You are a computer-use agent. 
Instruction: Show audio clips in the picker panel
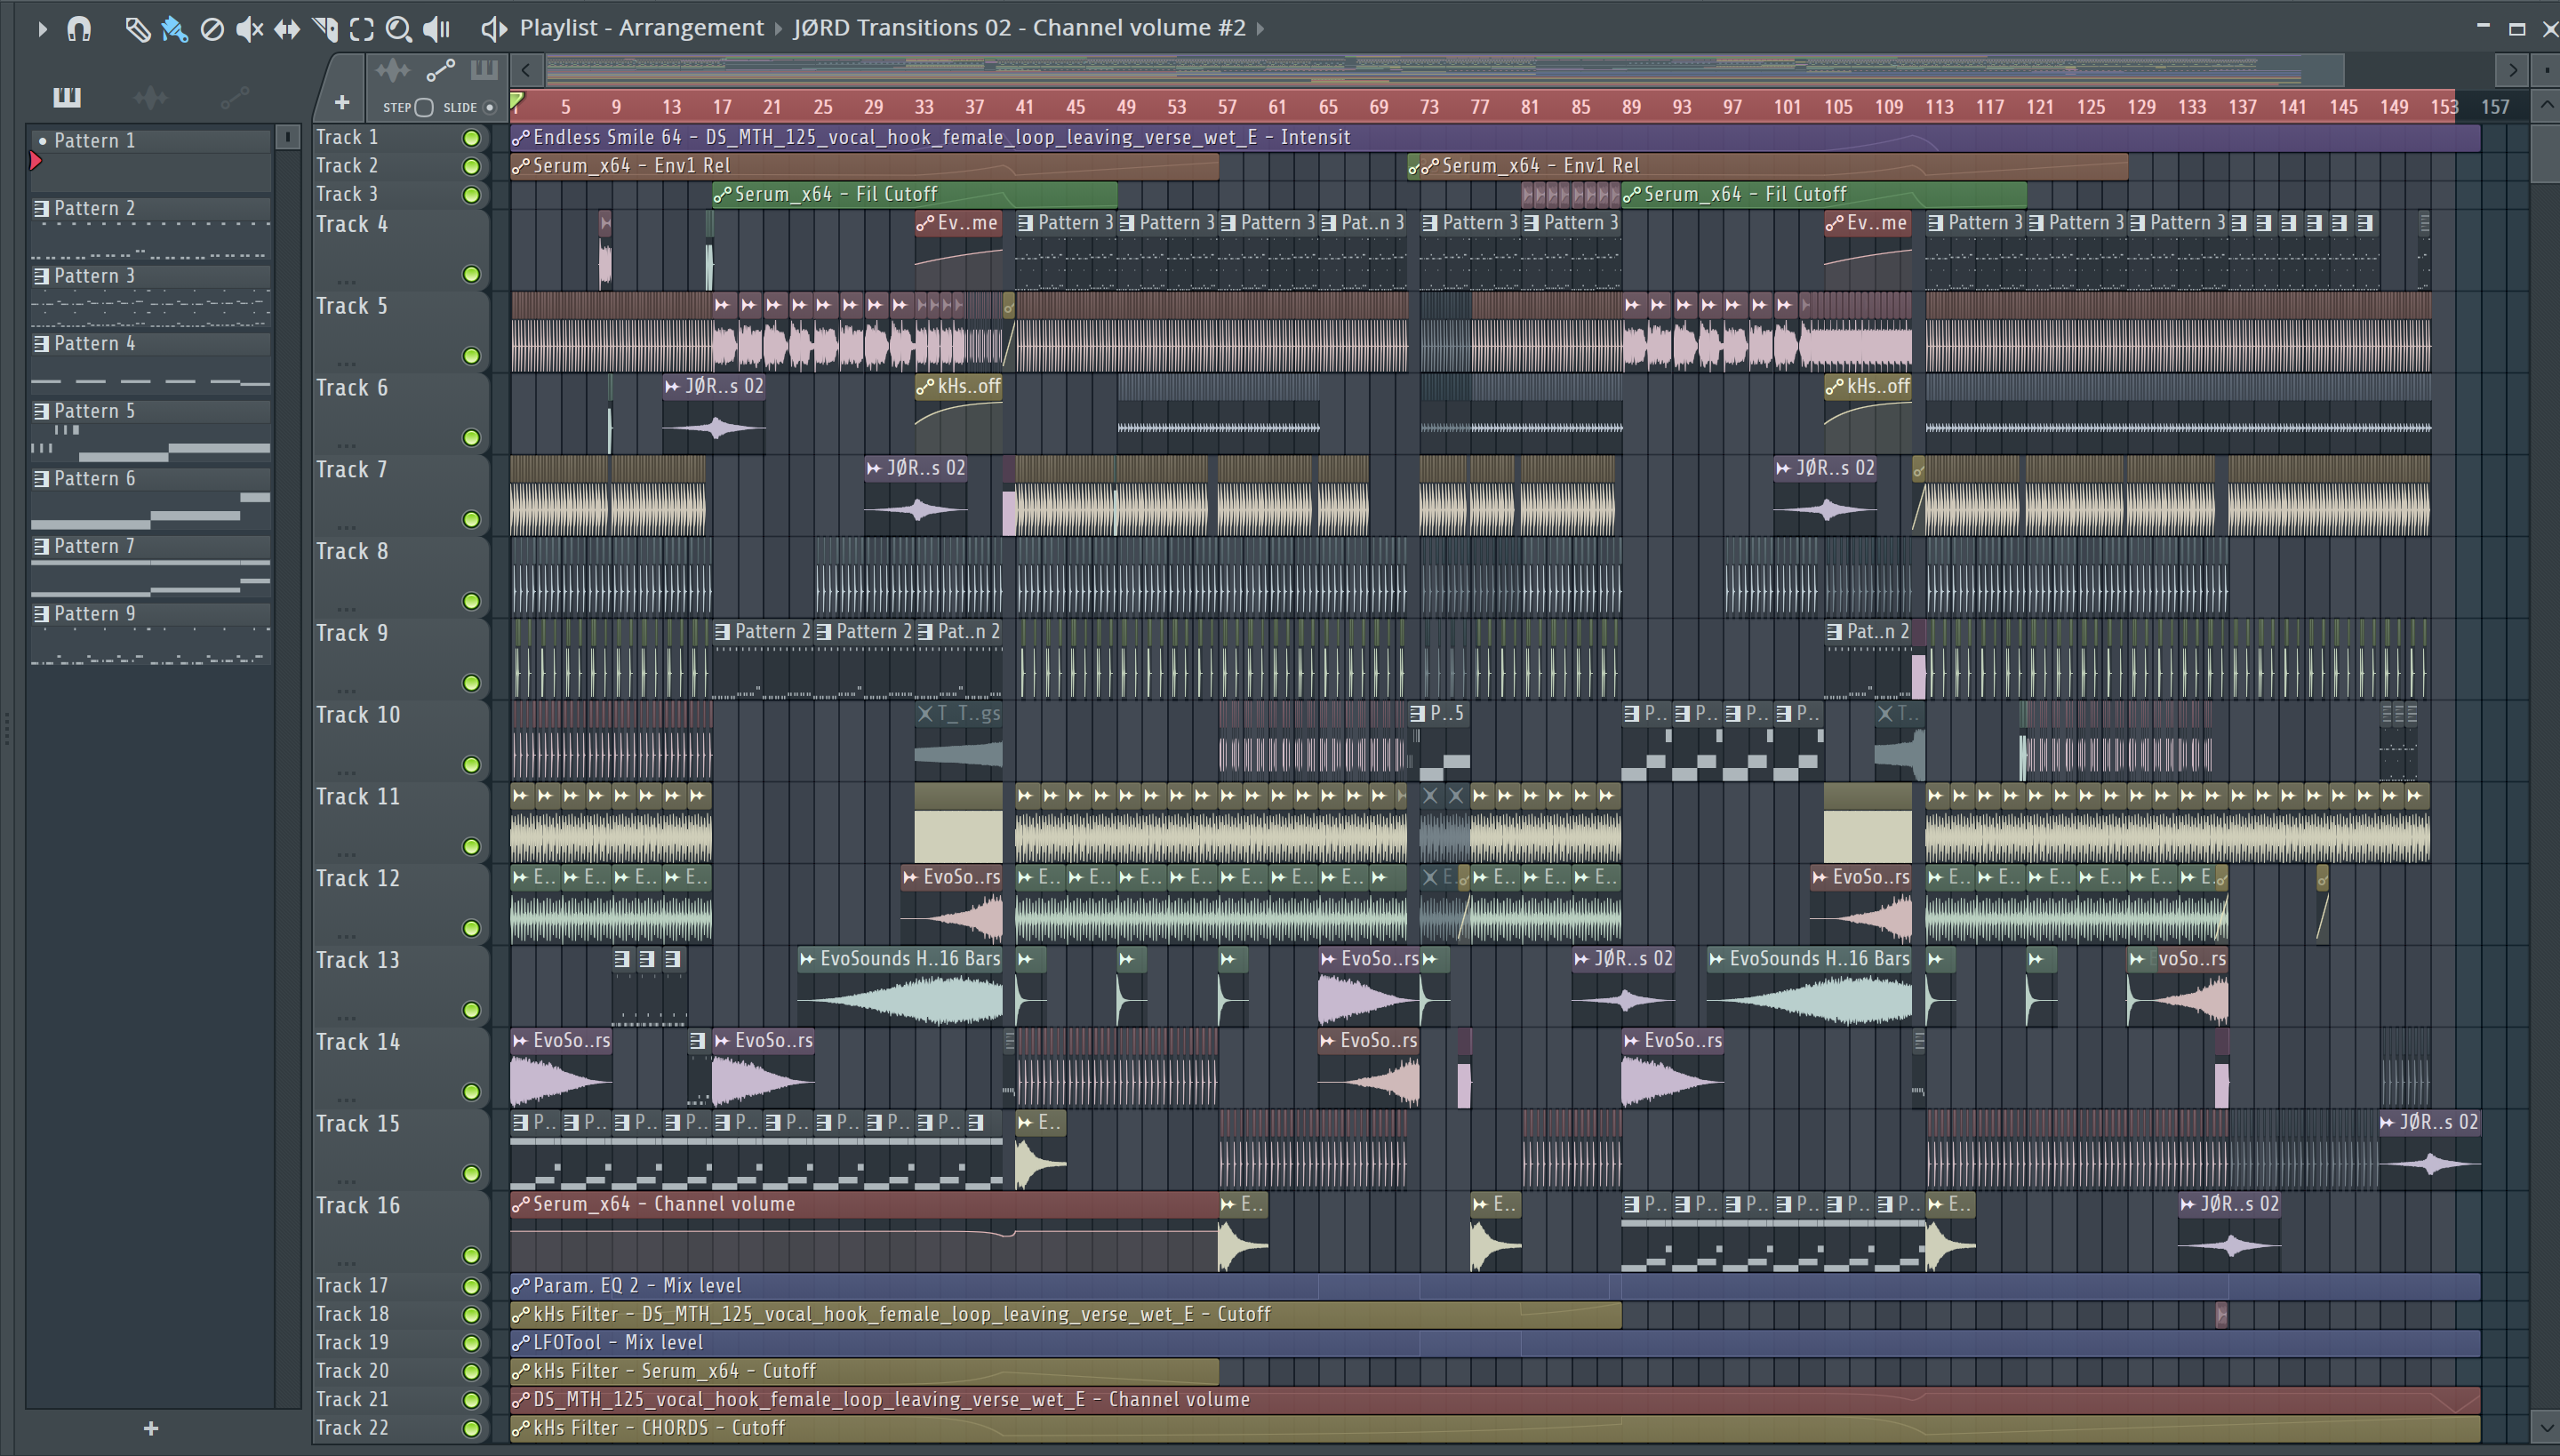pos(150,97)
